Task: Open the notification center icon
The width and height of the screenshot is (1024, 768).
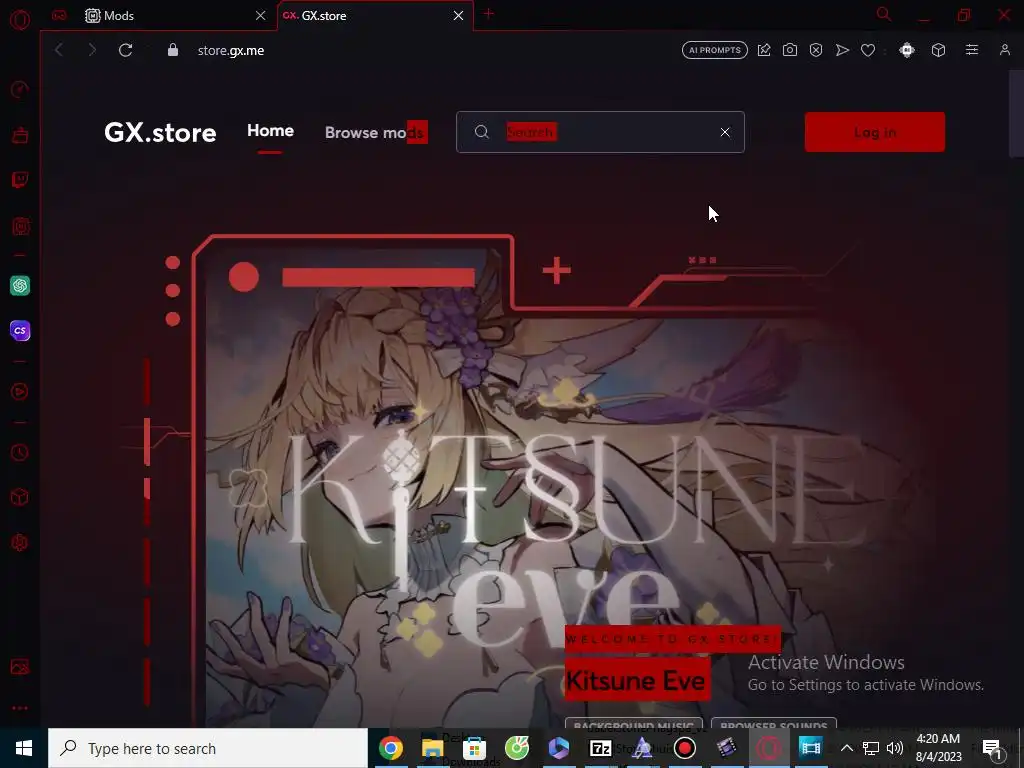Action: (992, 748)
